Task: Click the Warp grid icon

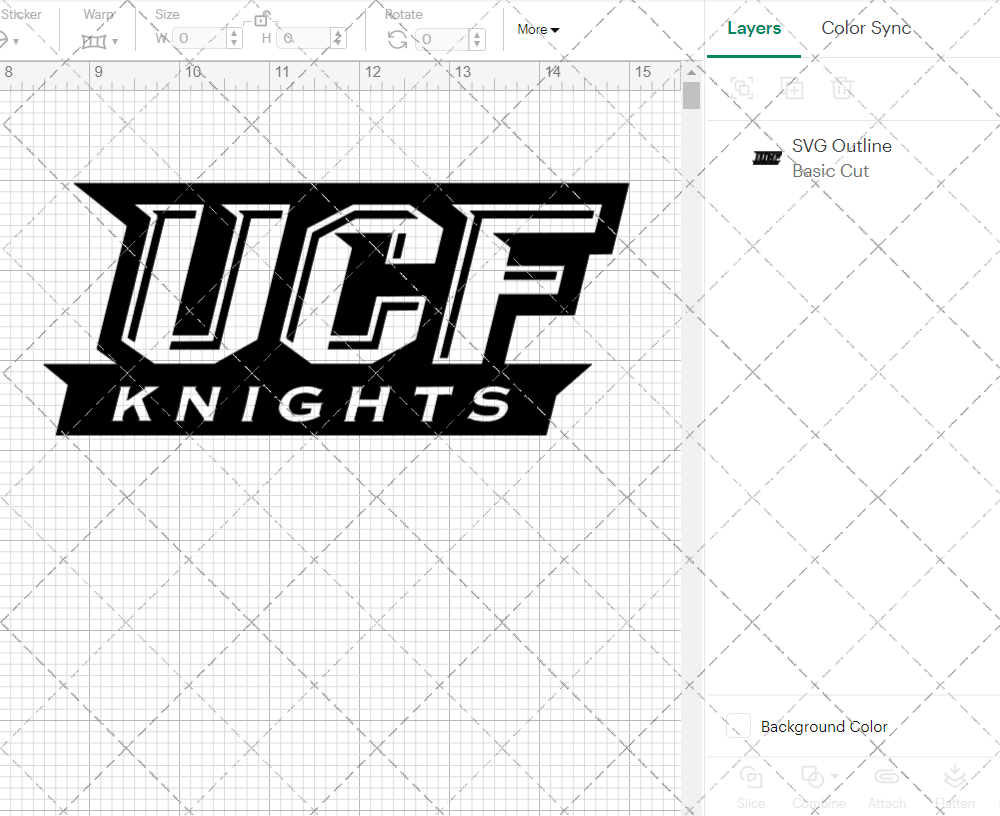Action: coord(94,41)
